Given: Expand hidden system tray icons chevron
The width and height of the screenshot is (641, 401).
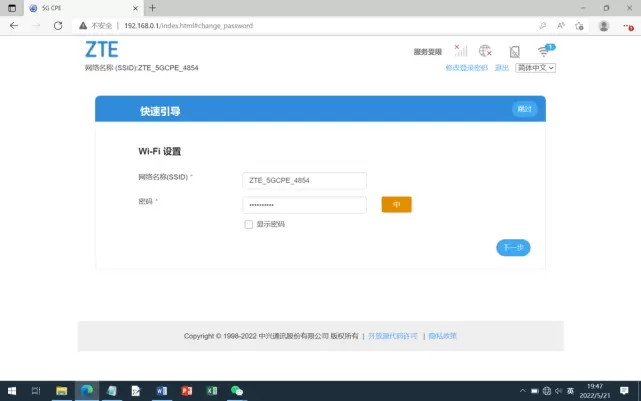Looking at the screenshot, I should [522, 390].
